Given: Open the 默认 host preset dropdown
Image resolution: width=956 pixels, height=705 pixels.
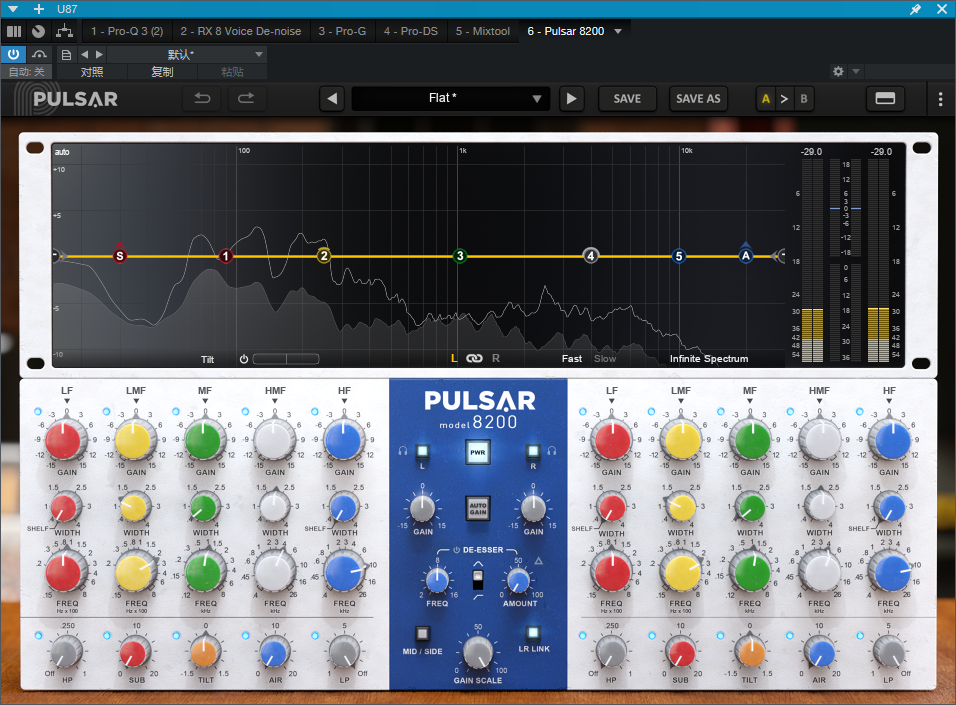Looking at the screenshot, I should pos(187,55).
